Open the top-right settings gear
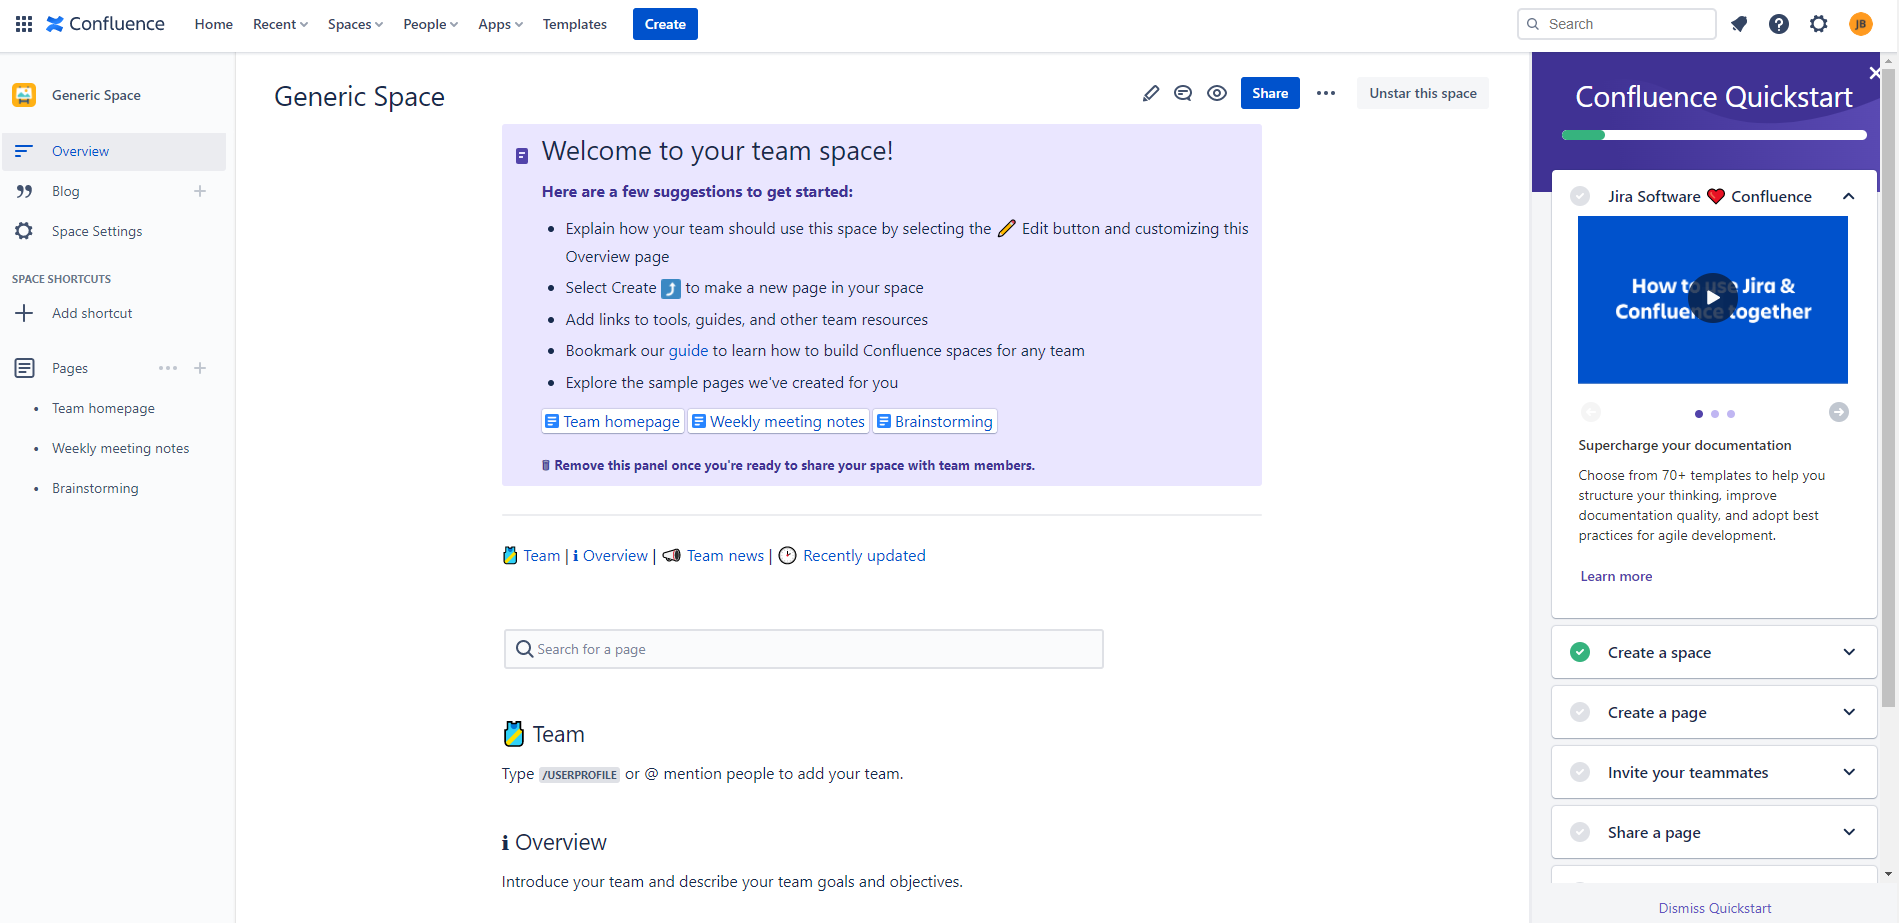The width and height of the screenshot is (1899, 923). (x=1818, y=23)
